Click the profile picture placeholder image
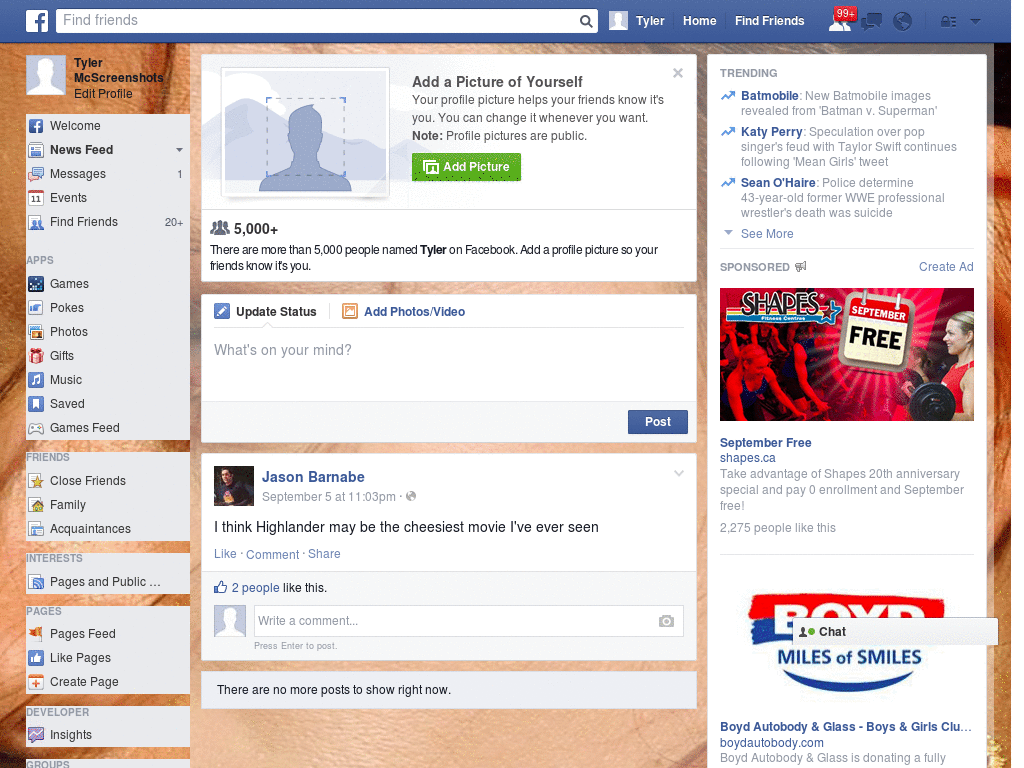Screen dimensions: 1024x768 [306, 132]
